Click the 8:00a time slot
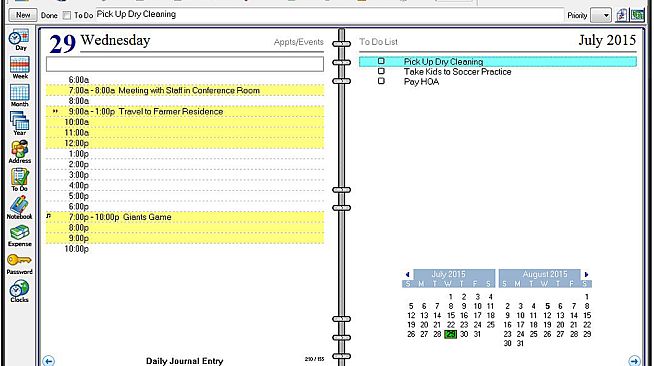The width and height of the screenshot is (654, 366). tap(185, 101)
